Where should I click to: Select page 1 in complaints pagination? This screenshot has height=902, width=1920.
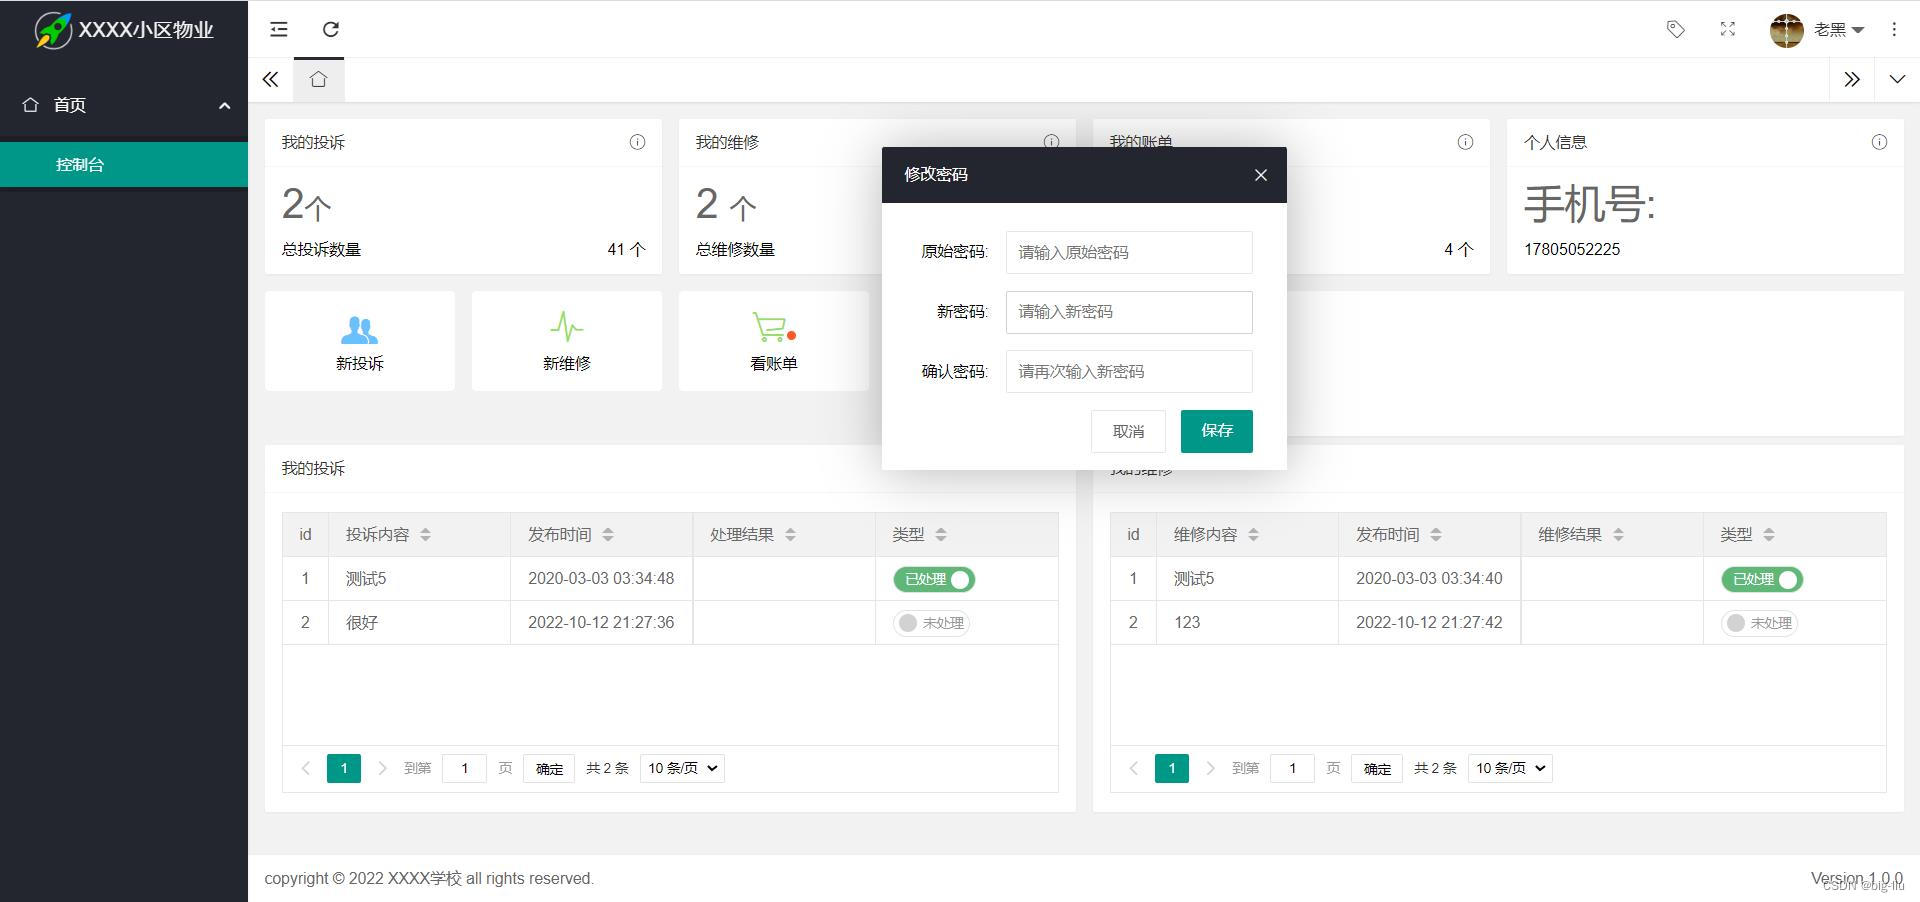[x=344, y=768]
